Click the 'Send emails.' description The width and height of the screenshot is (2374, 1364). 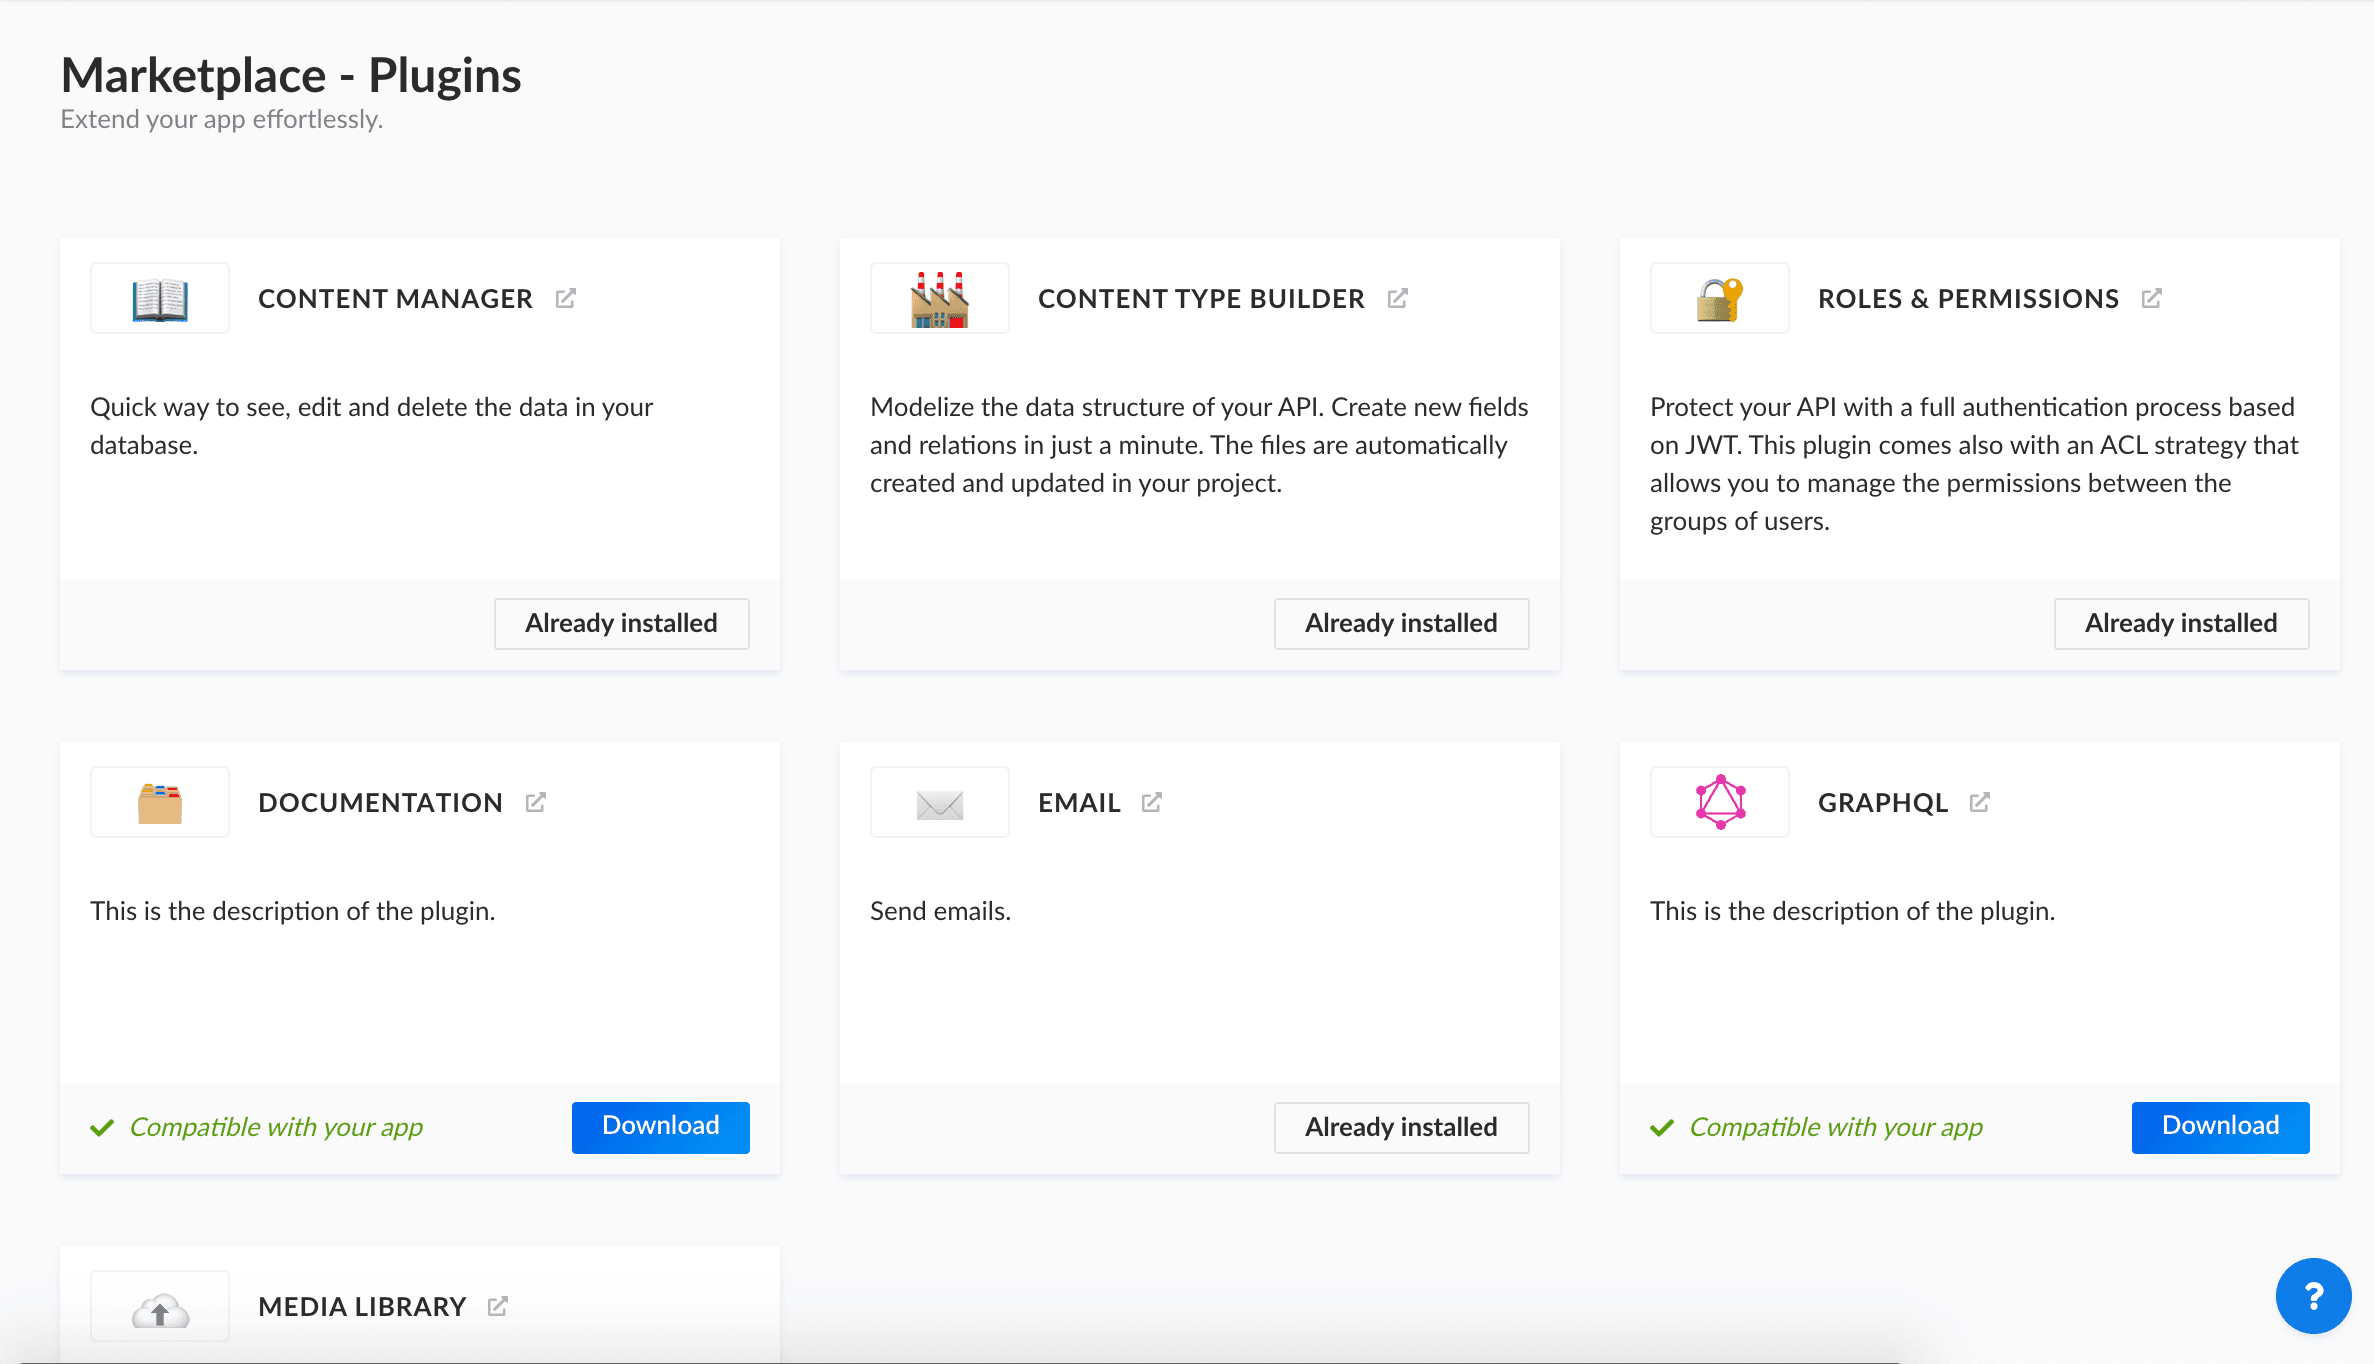pyautogui.click(x=940, y=911)
